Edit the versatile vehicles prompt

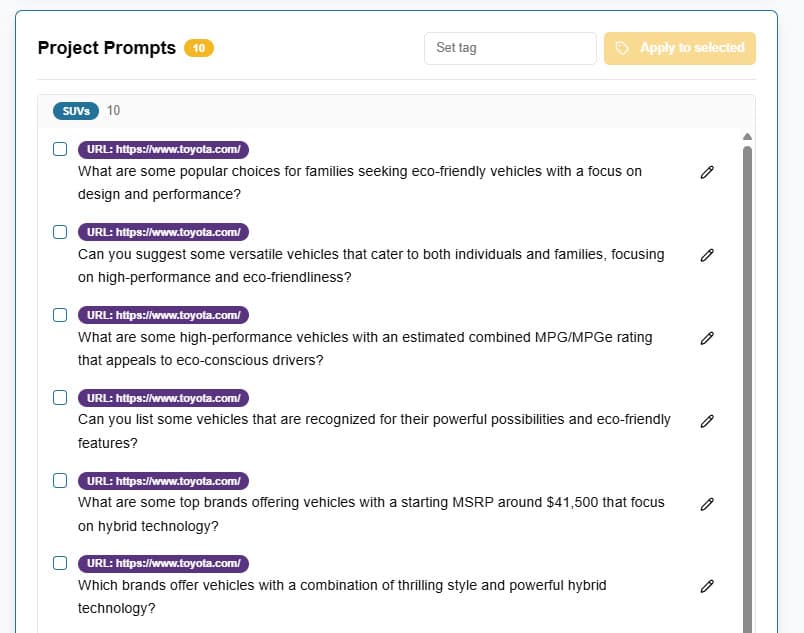click(707, 255)
